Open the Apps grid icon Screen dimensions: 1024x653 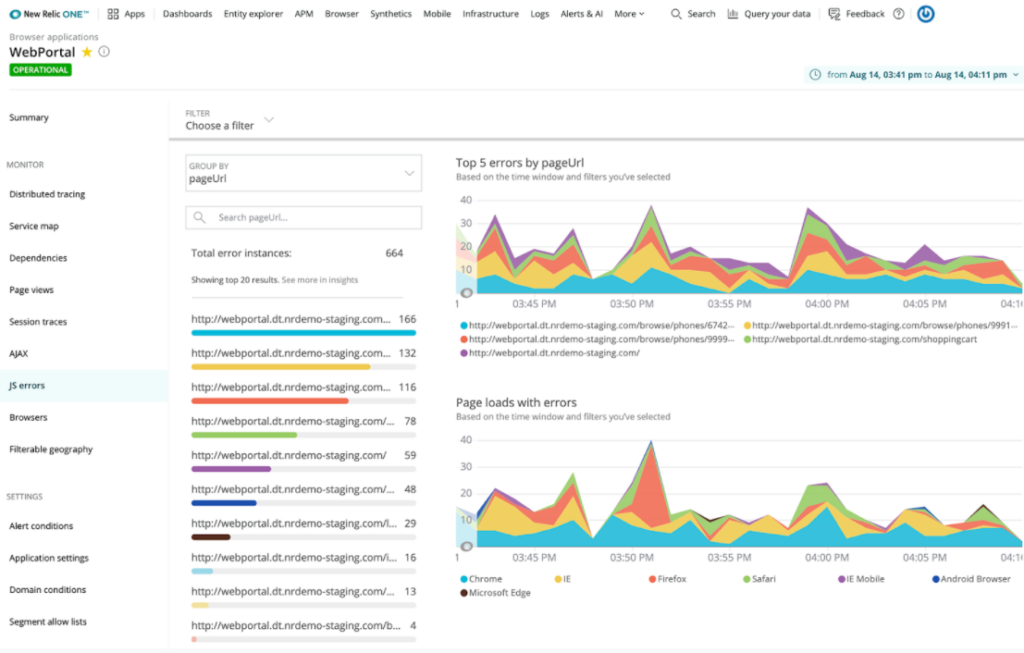113,14
